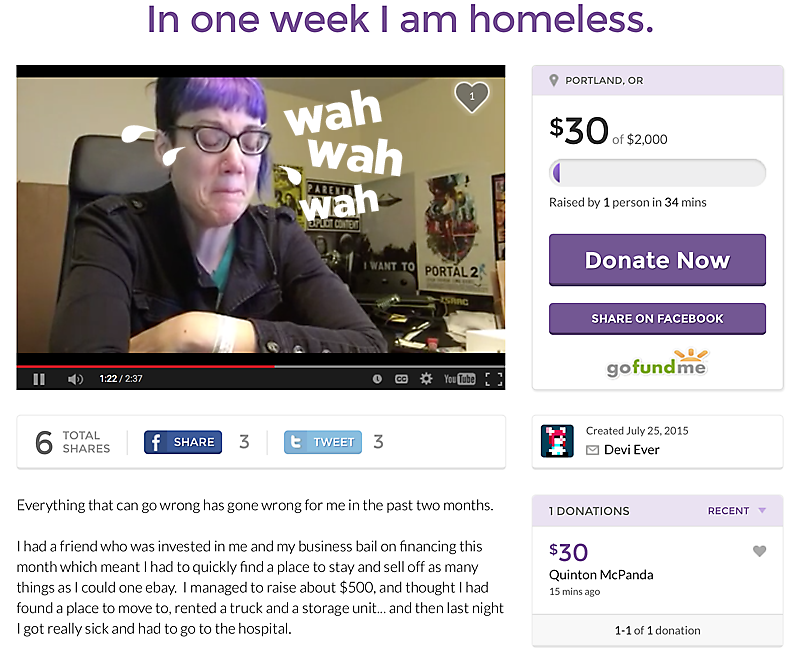Mute the video volume speaker icon
The width and height of the screenshot is (800, 655).
(x=75, y=379)
